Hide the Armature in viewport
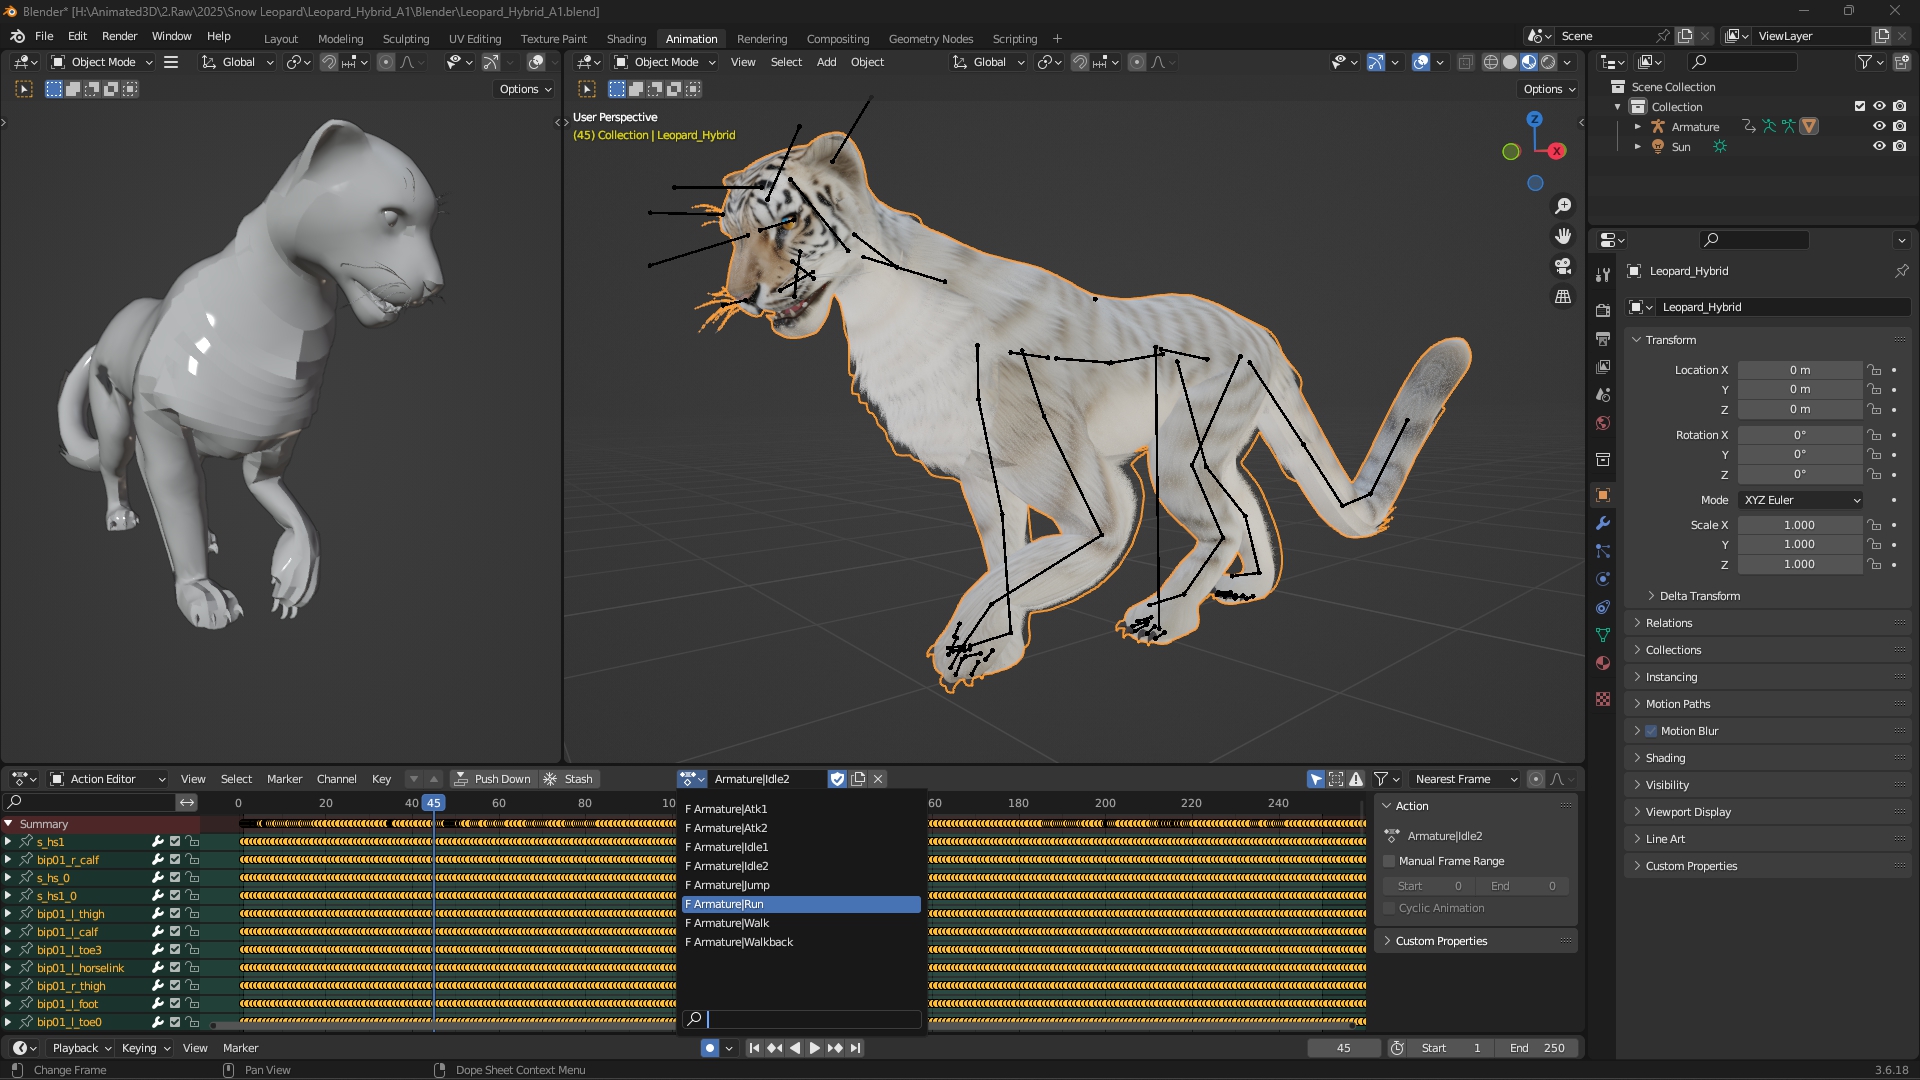 [1879, 127]
